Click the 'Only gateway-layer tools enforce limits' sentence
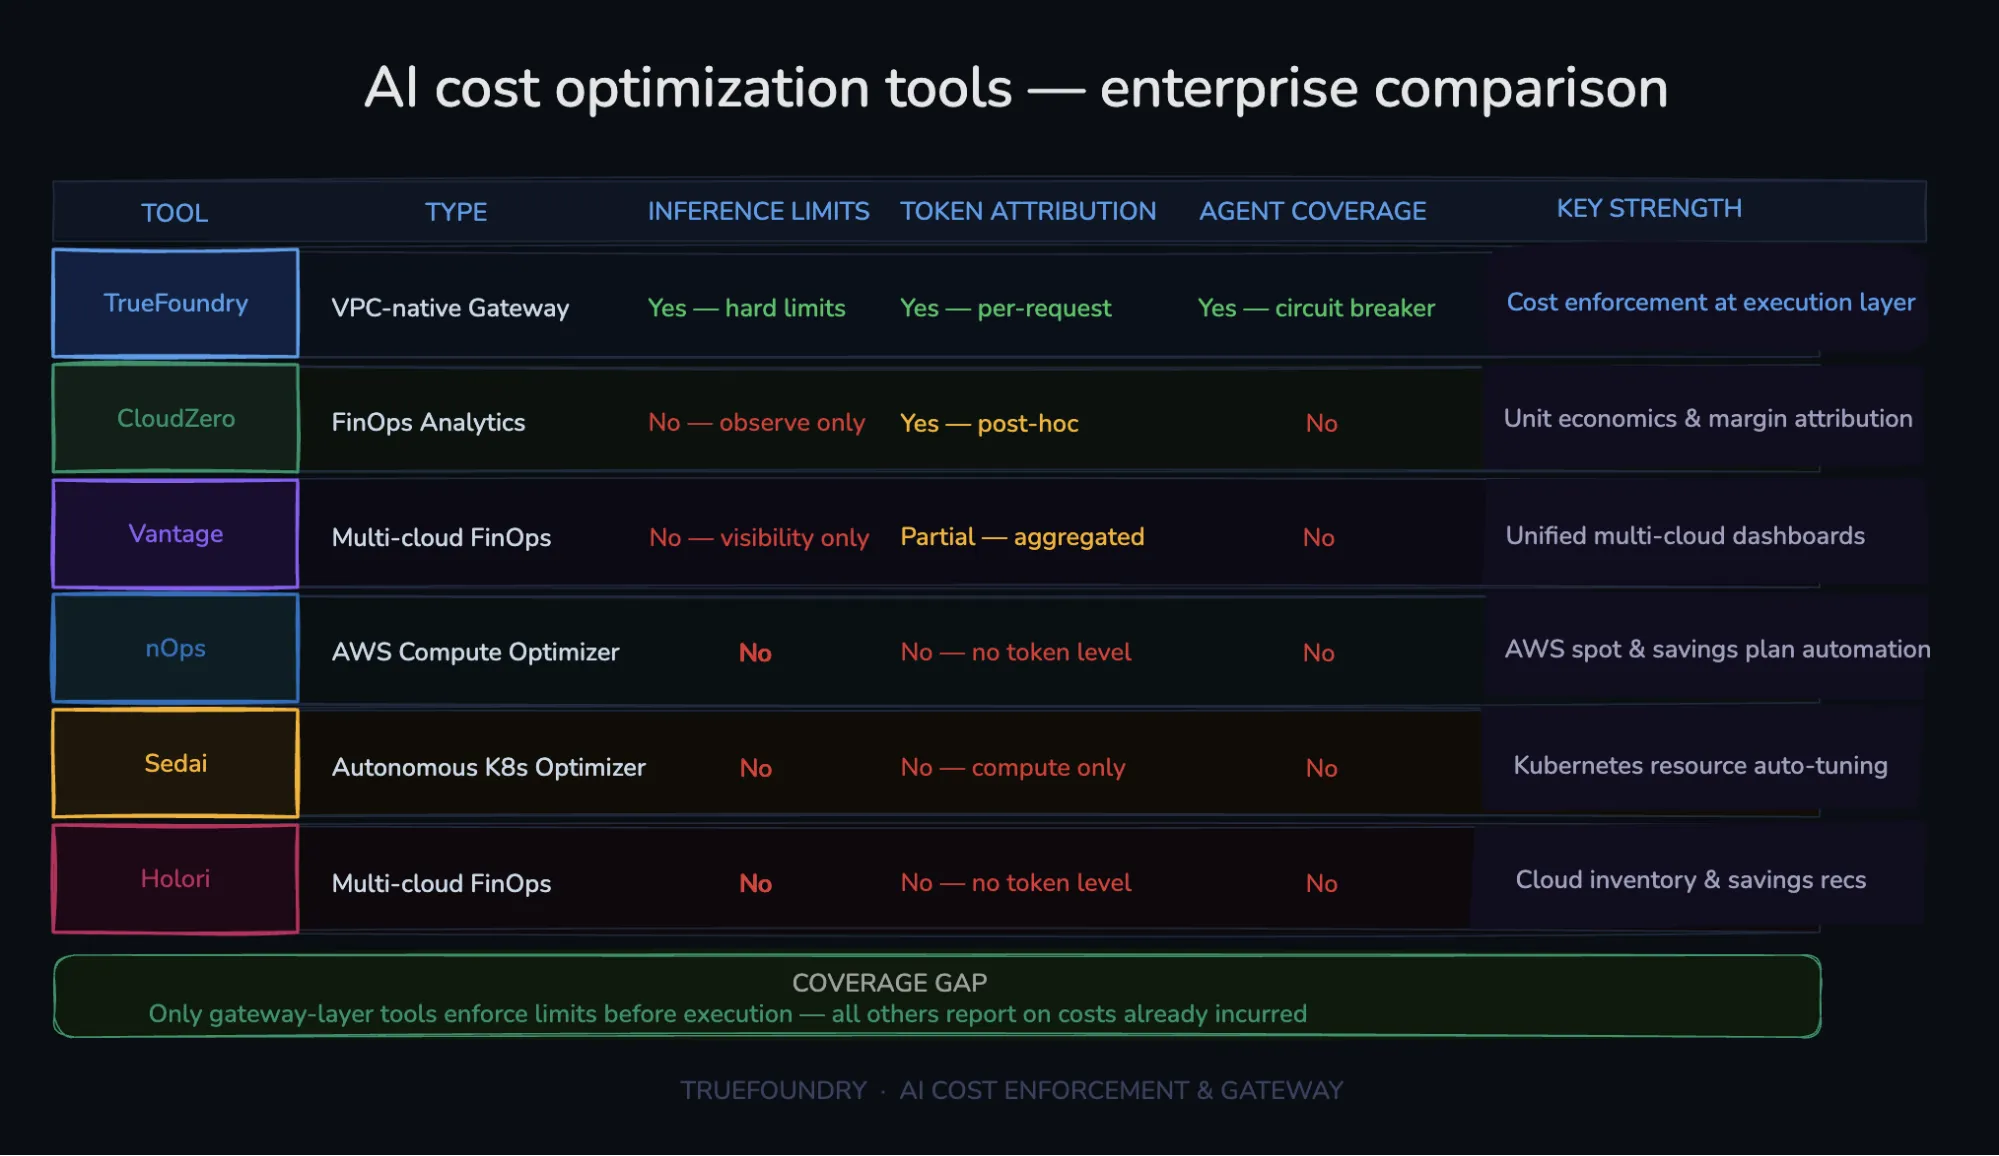Screen dimensions: 1999x1156 [727, 1014]
